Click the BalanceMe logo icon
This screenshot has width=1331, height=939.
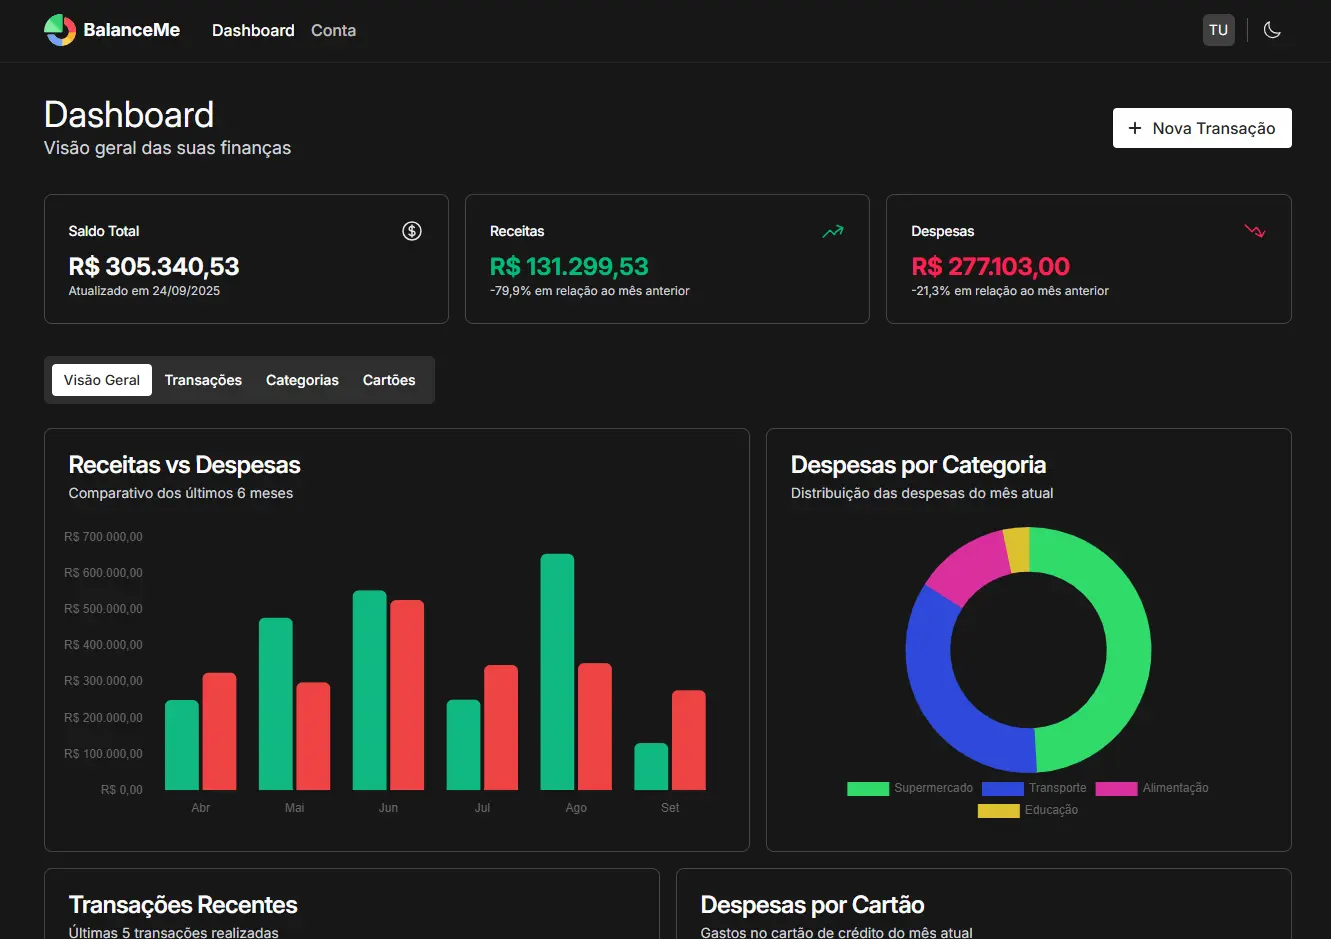point(60,30)
